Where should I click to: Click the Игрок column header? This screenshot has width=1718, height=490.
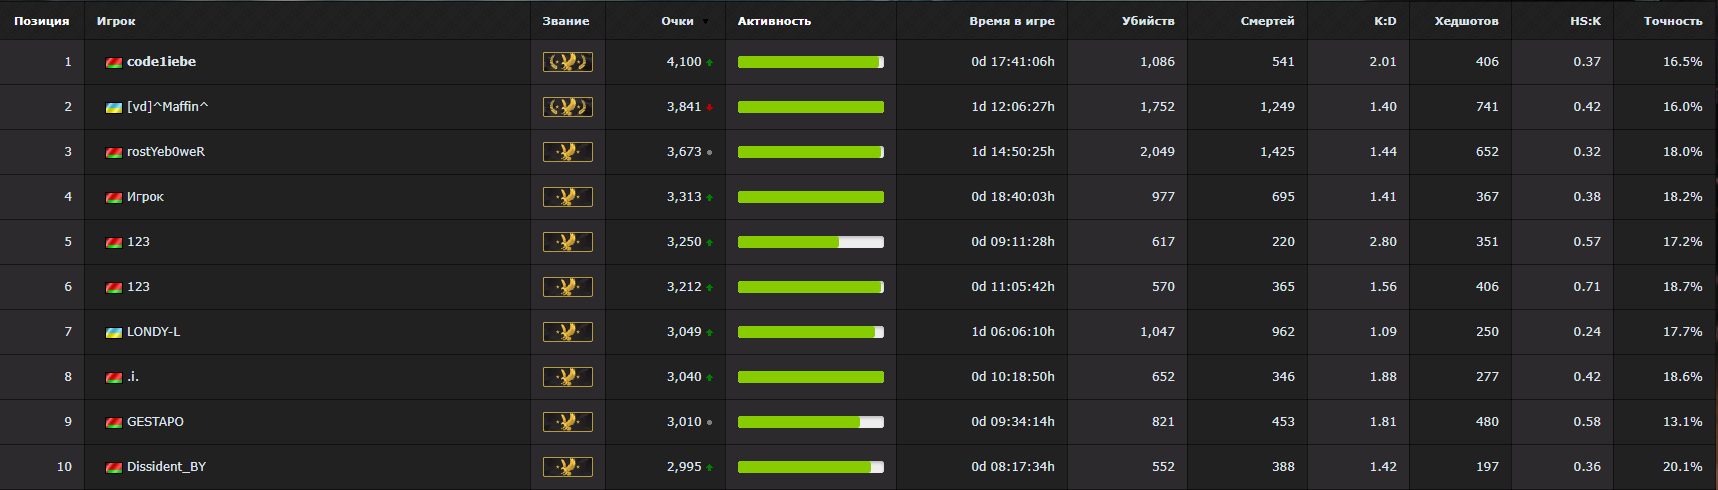tap(116, 21)
